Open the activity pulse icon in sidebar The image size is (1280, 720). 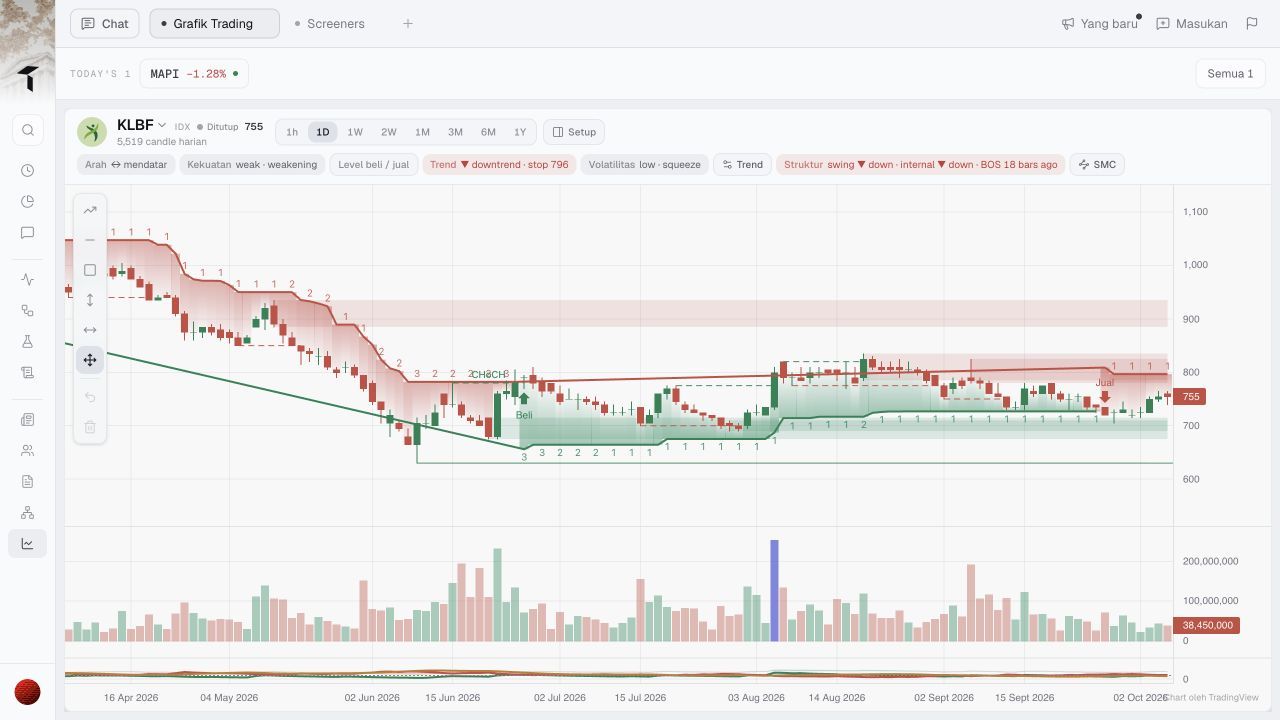click(28, 280)
